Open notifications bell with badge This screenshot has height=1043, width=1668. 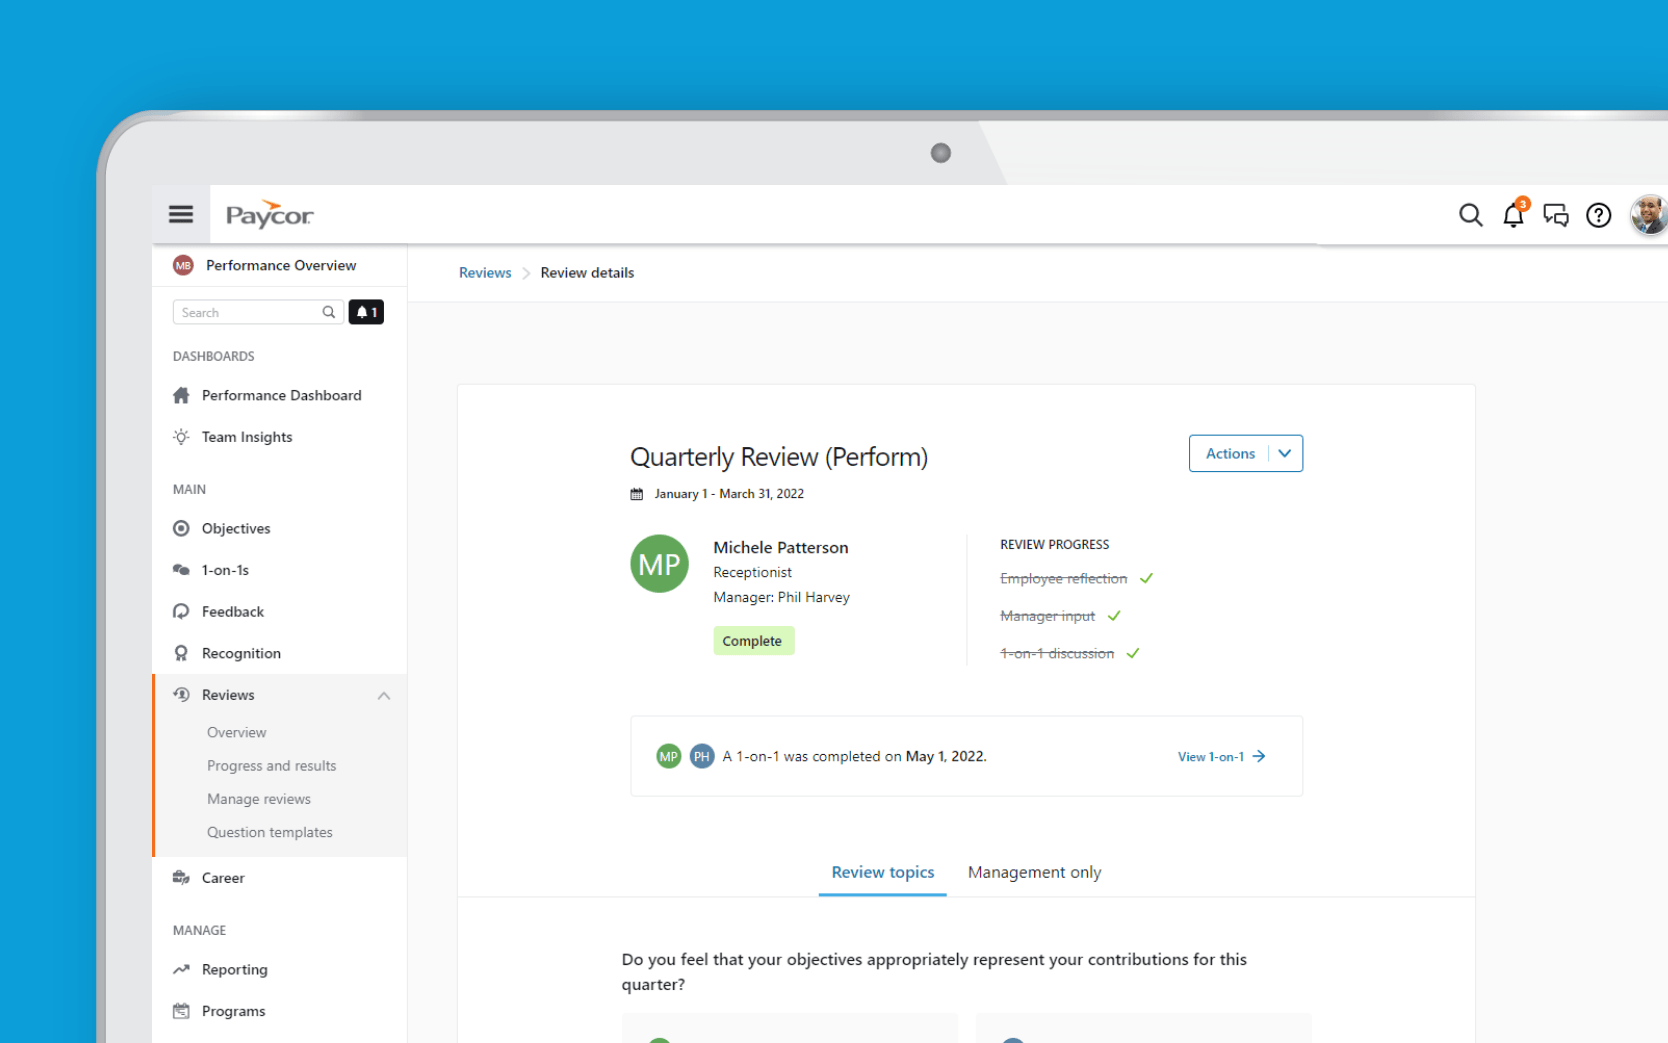[1514, 213]
